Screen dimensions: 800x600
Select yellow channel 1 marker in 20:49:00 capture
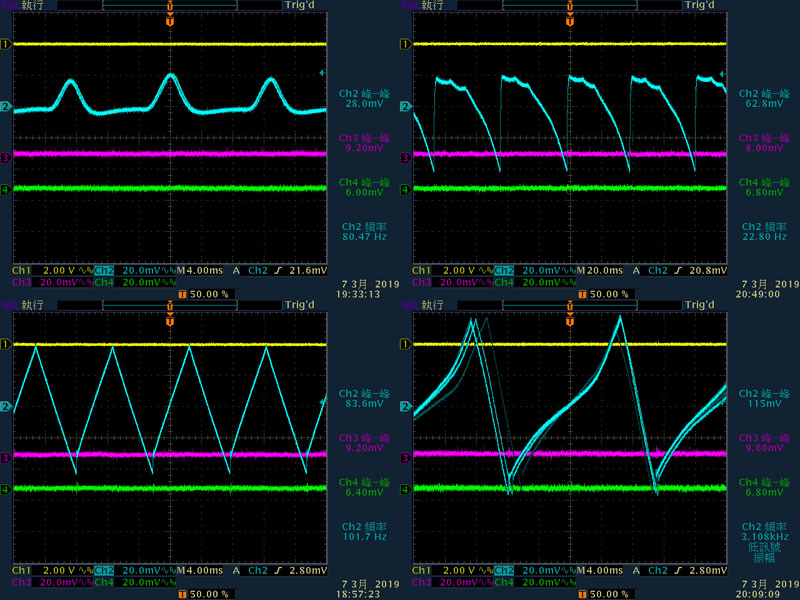pos(406,44)
